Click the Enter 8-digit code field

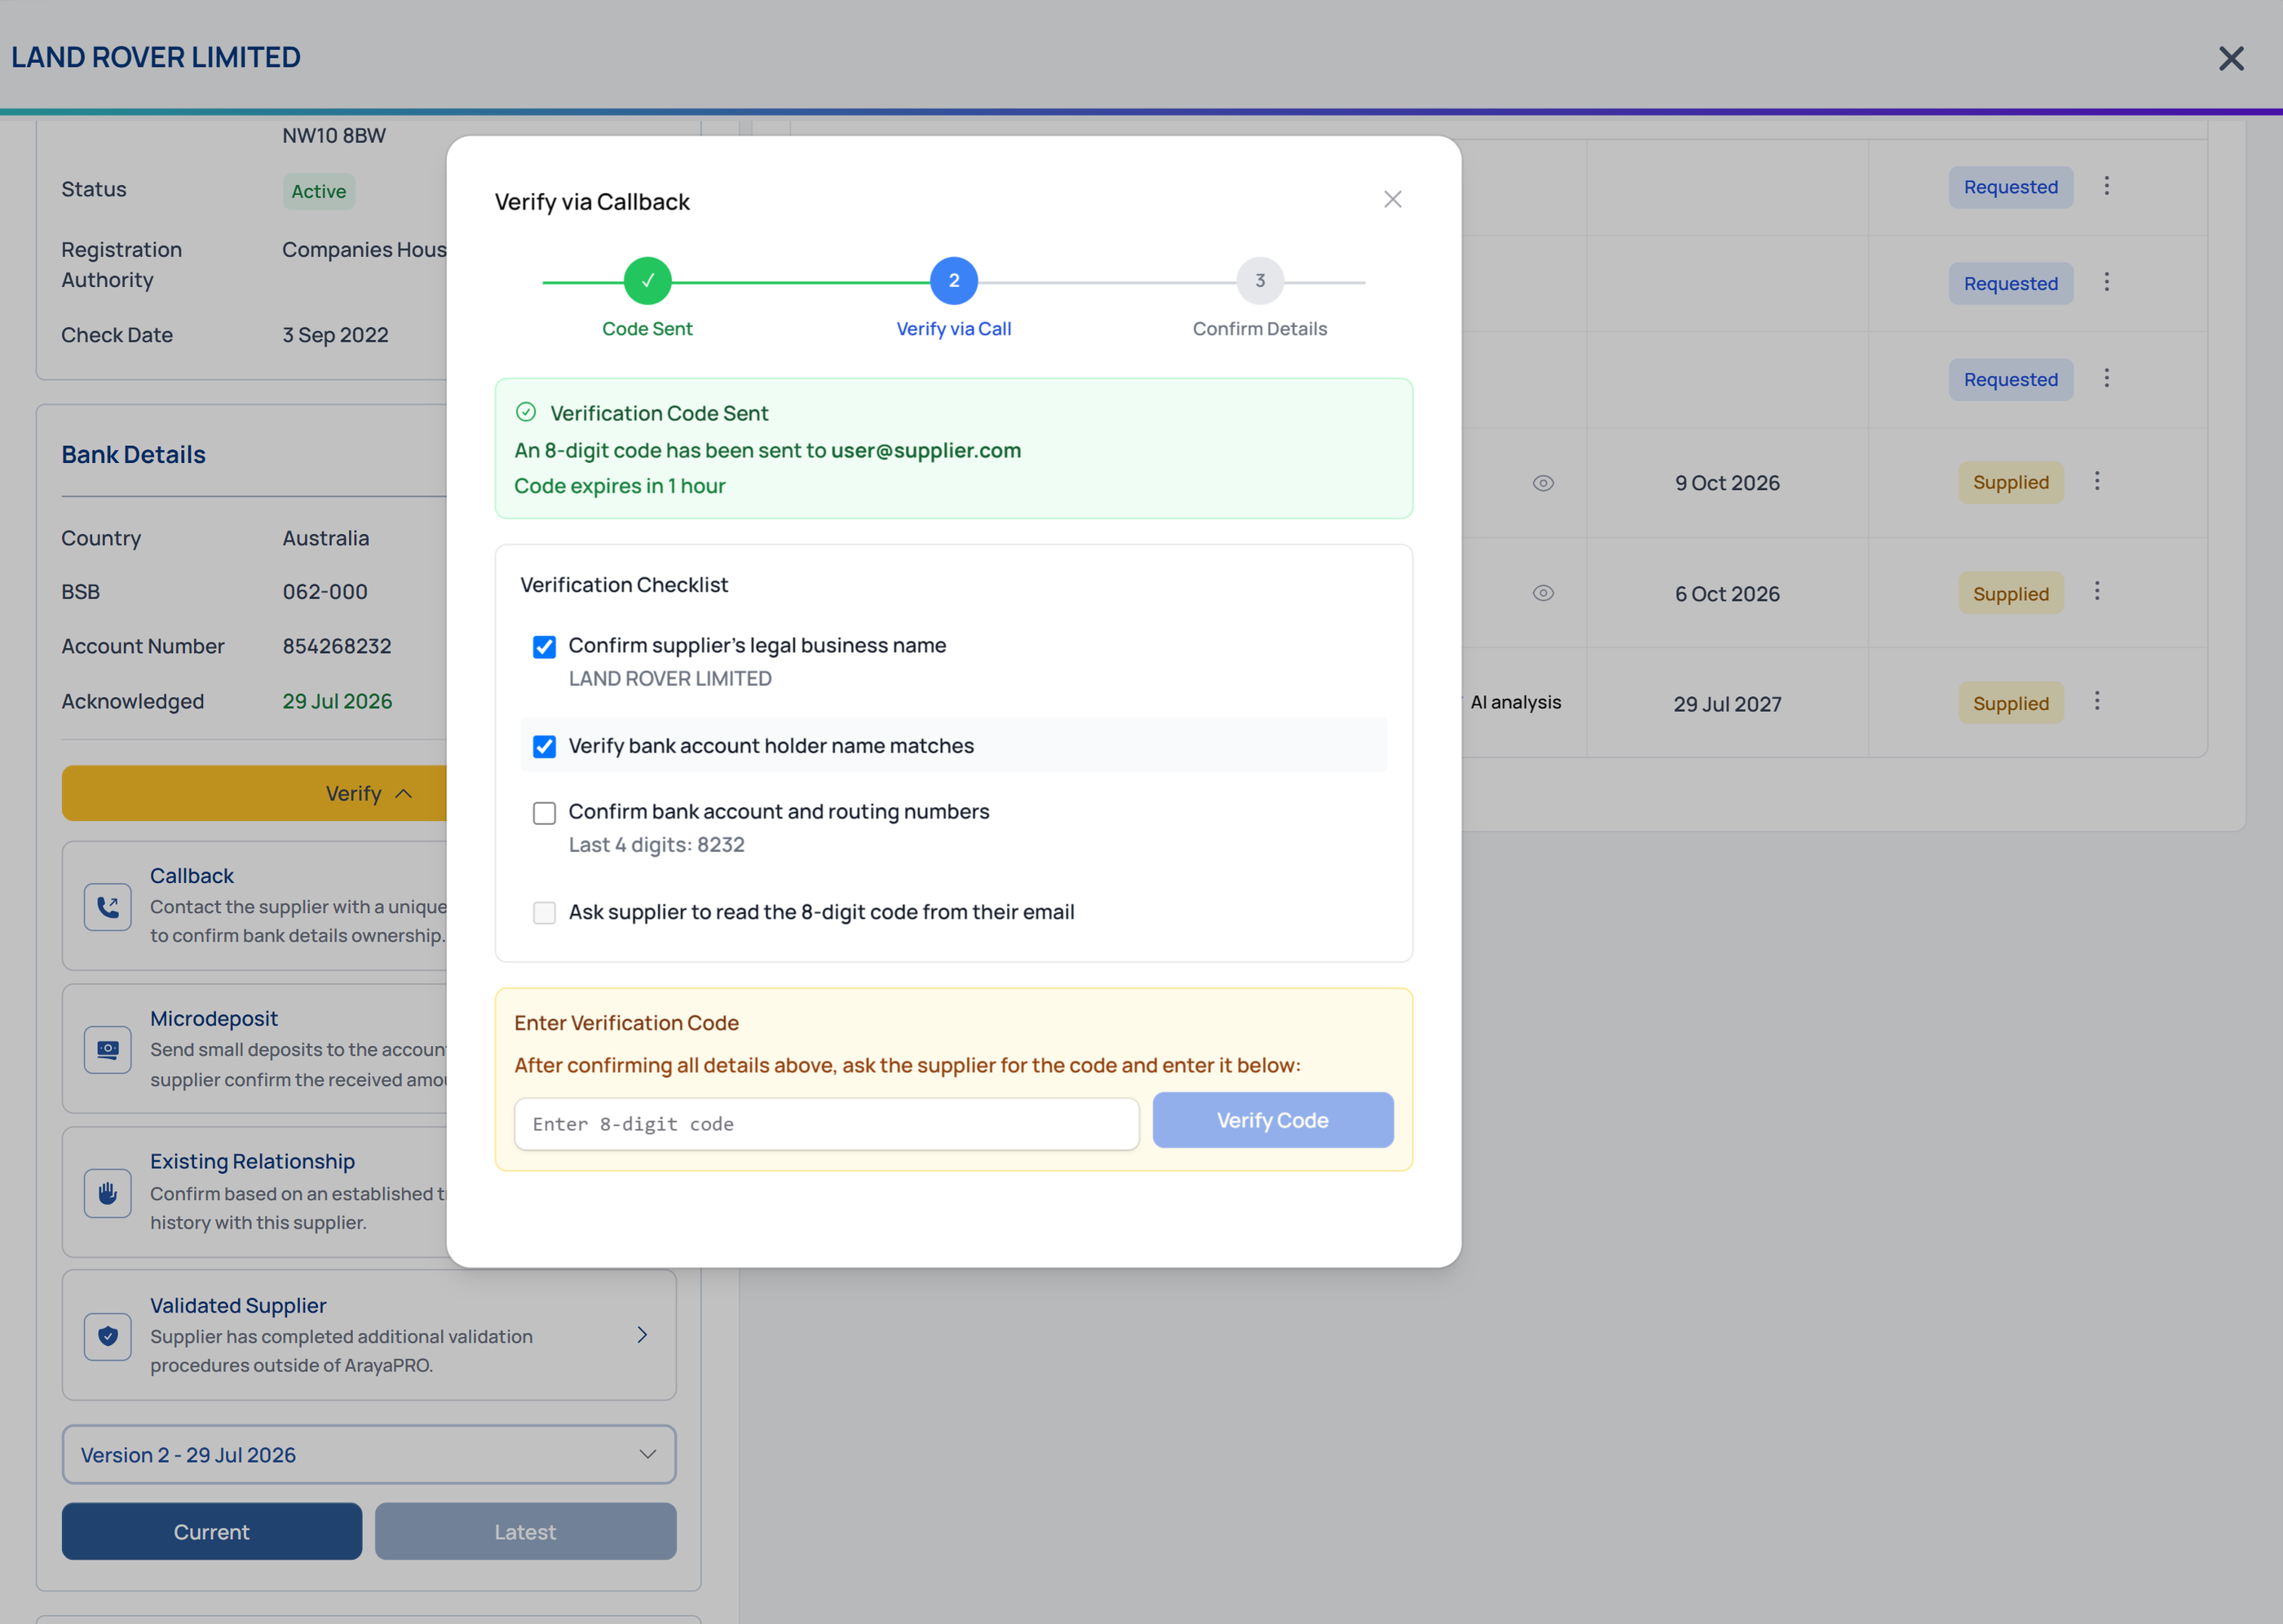coord(826,1124)
